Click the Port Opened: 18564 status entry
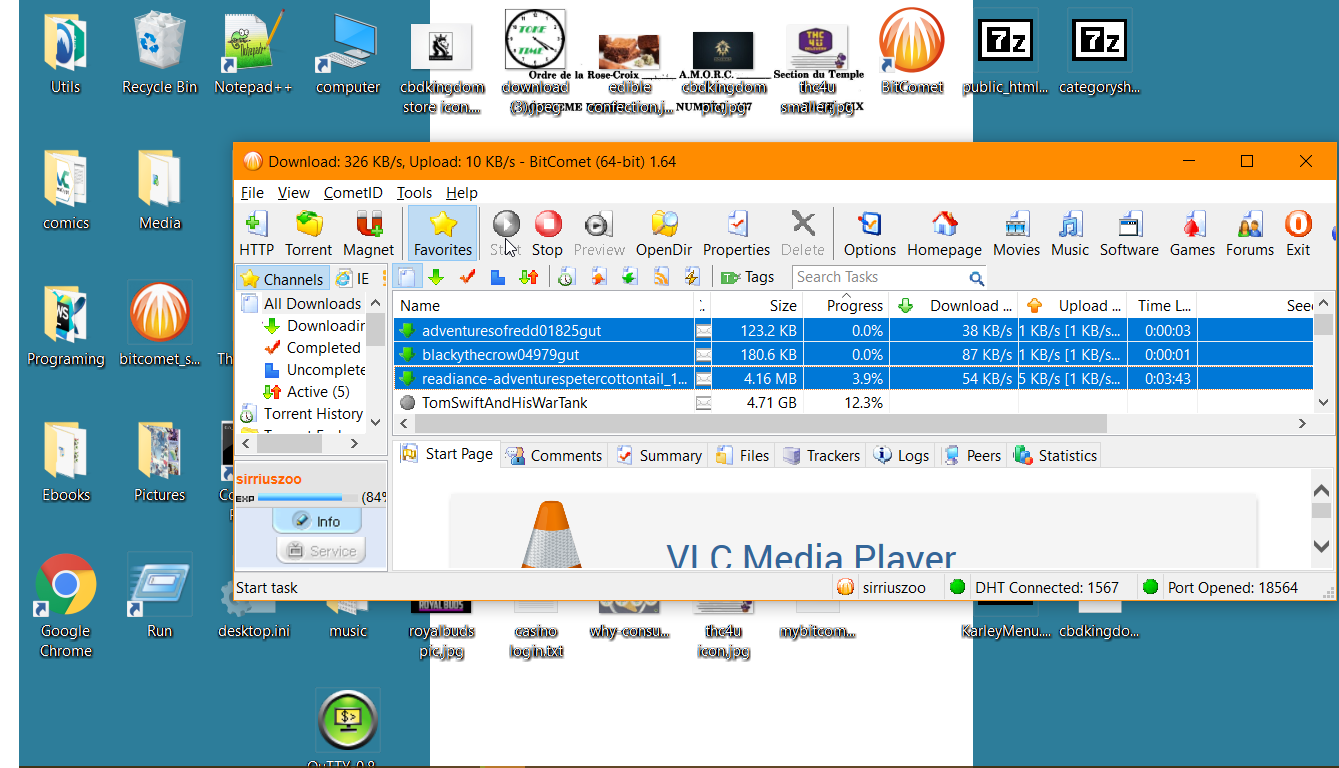1339x768 pixels. (x=1220, y=587)
